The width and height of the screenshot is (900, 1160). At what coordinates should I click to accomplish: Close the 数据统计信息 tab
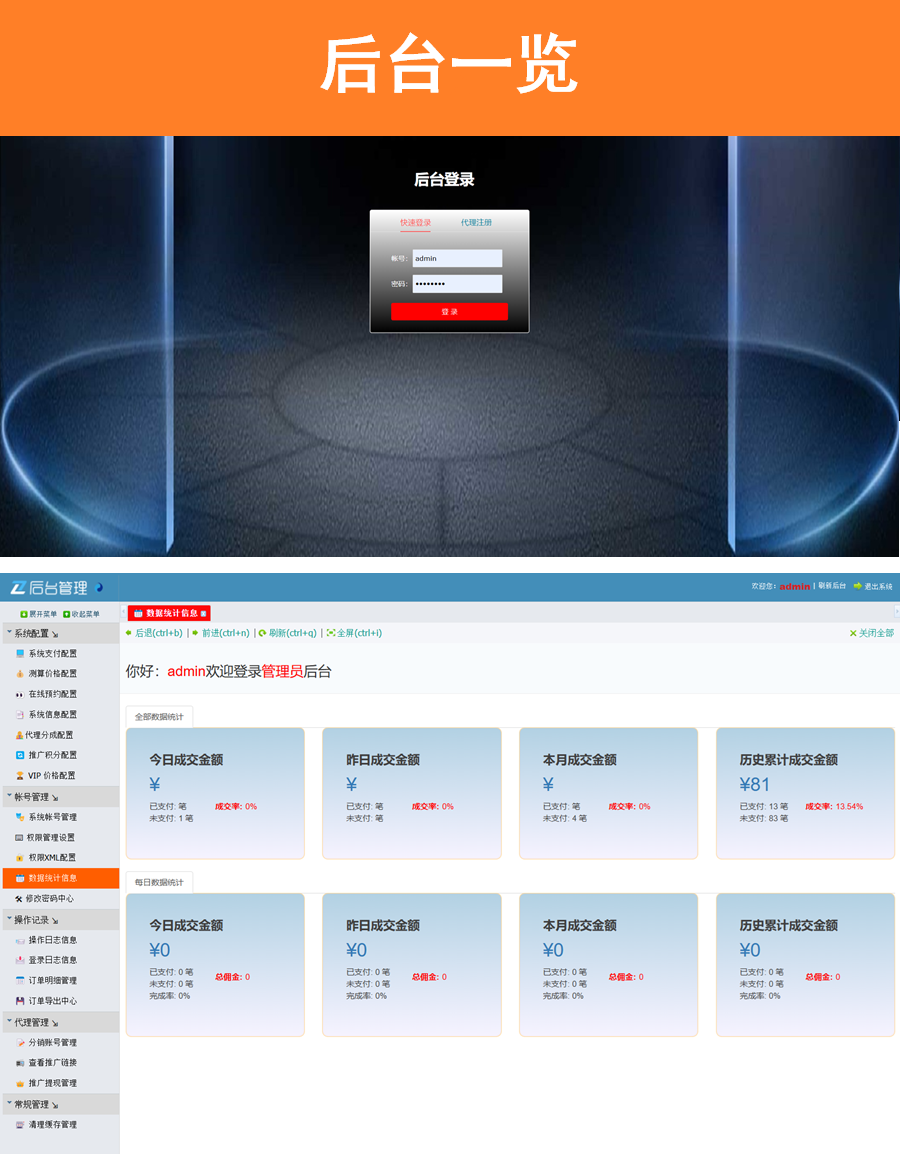coord(204,613)
